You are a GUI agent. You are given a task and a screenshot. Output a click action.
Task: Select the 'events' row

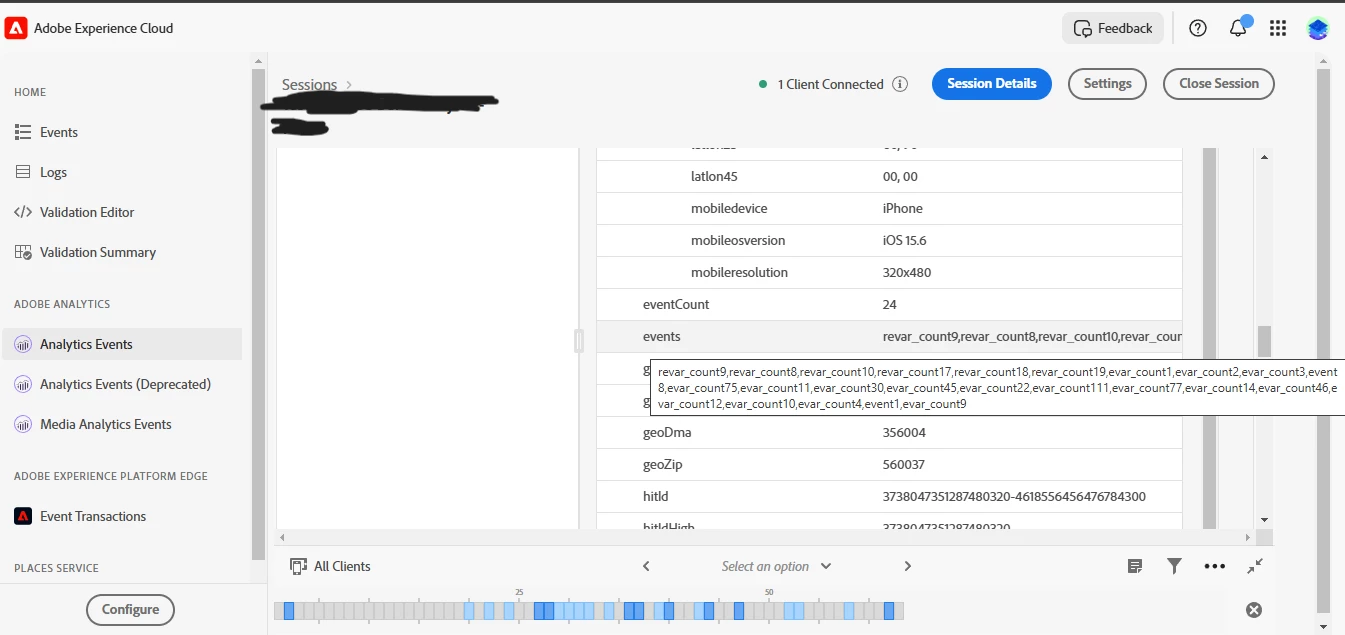(889, 337)
